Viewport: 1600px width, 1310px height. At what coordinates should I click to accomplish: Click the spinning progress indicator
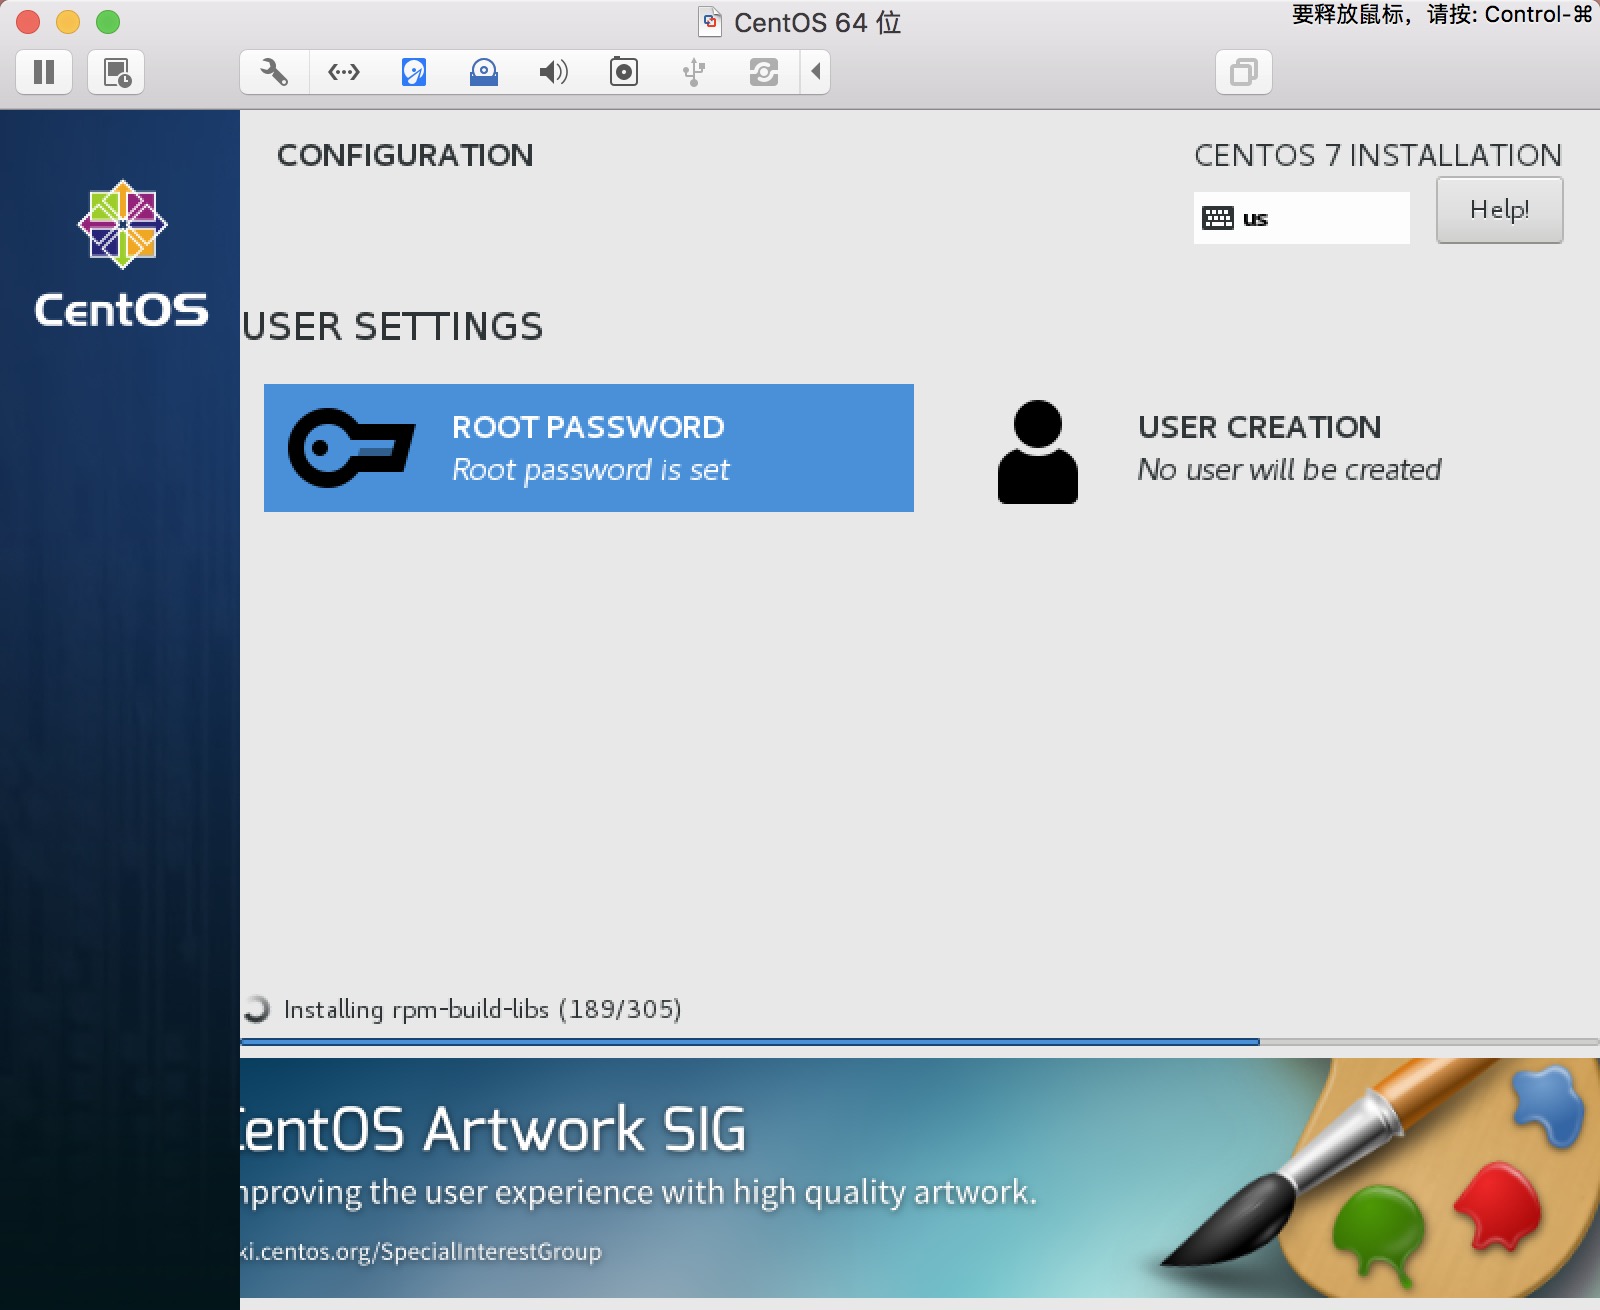click(x=257, y=1009)
